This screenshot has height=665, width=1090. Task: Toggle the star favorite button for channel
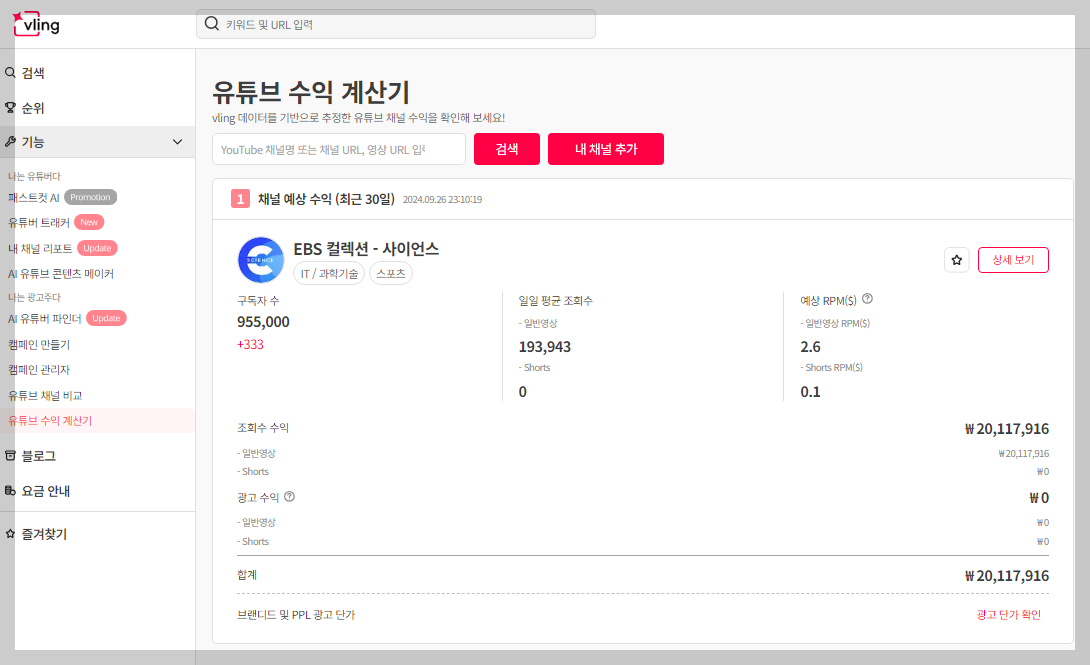(x=957, y=260)
